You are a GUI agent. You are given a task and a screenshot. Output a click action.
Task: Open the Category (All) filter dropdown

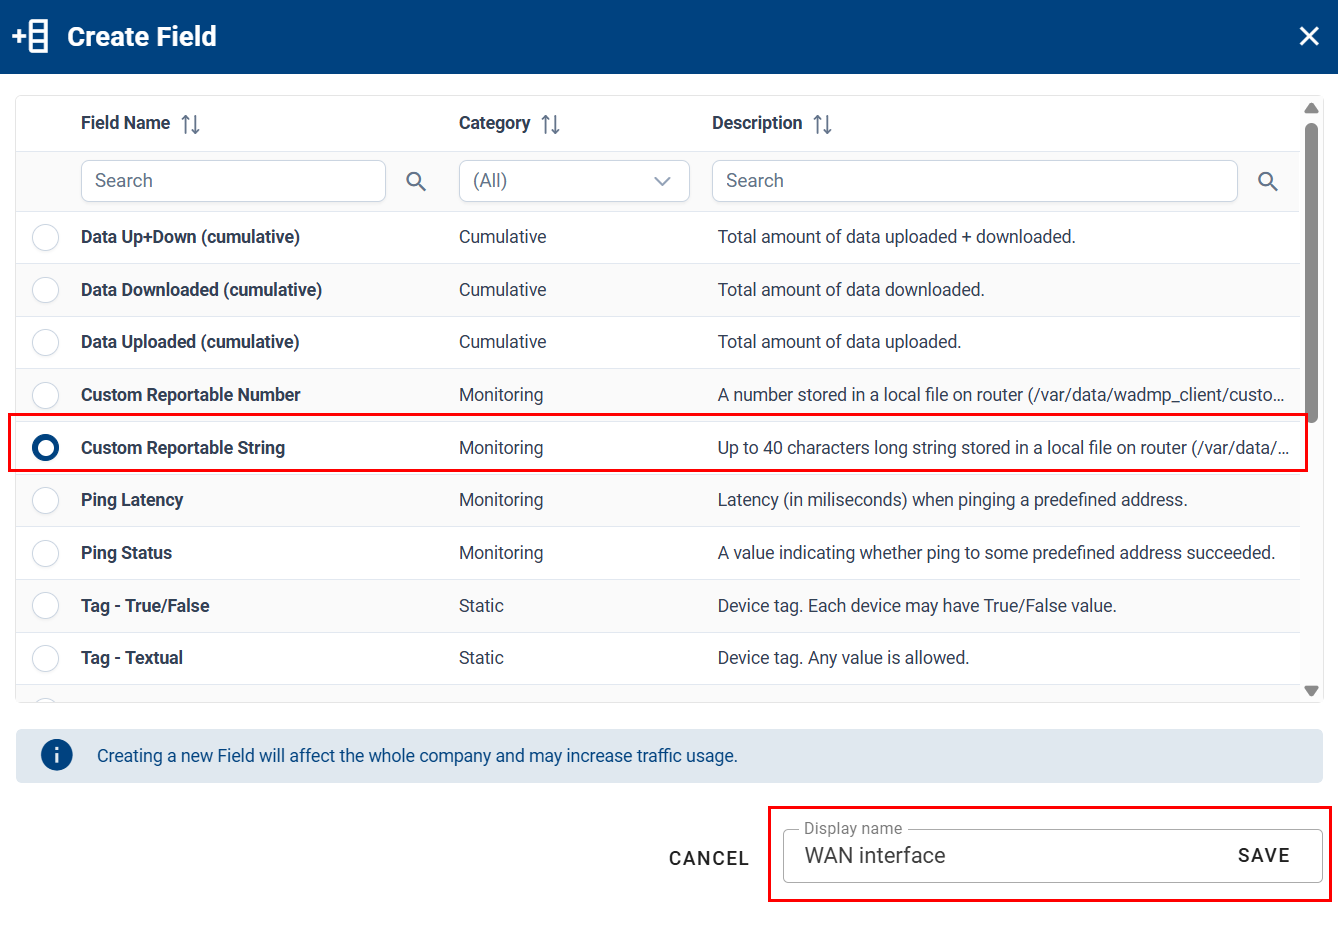(574, 181)
